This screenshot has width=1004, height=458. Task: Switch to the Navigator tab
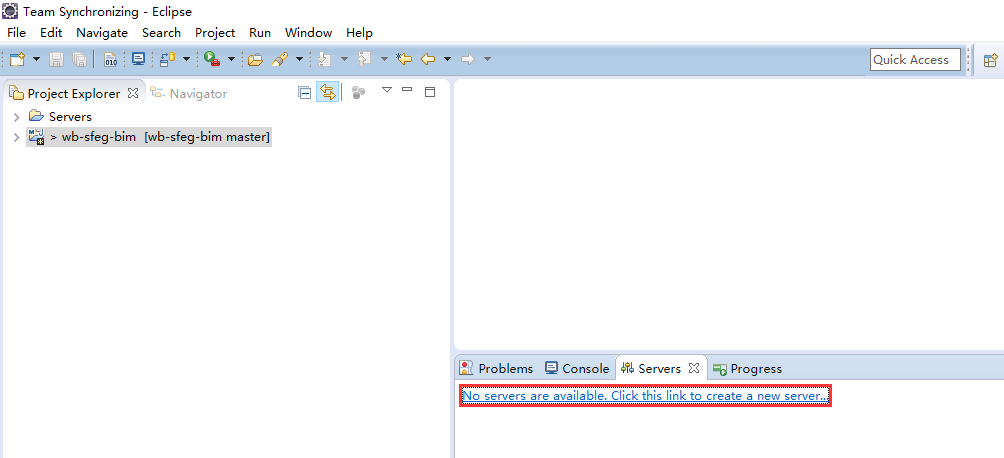click(x=188, y=94)
